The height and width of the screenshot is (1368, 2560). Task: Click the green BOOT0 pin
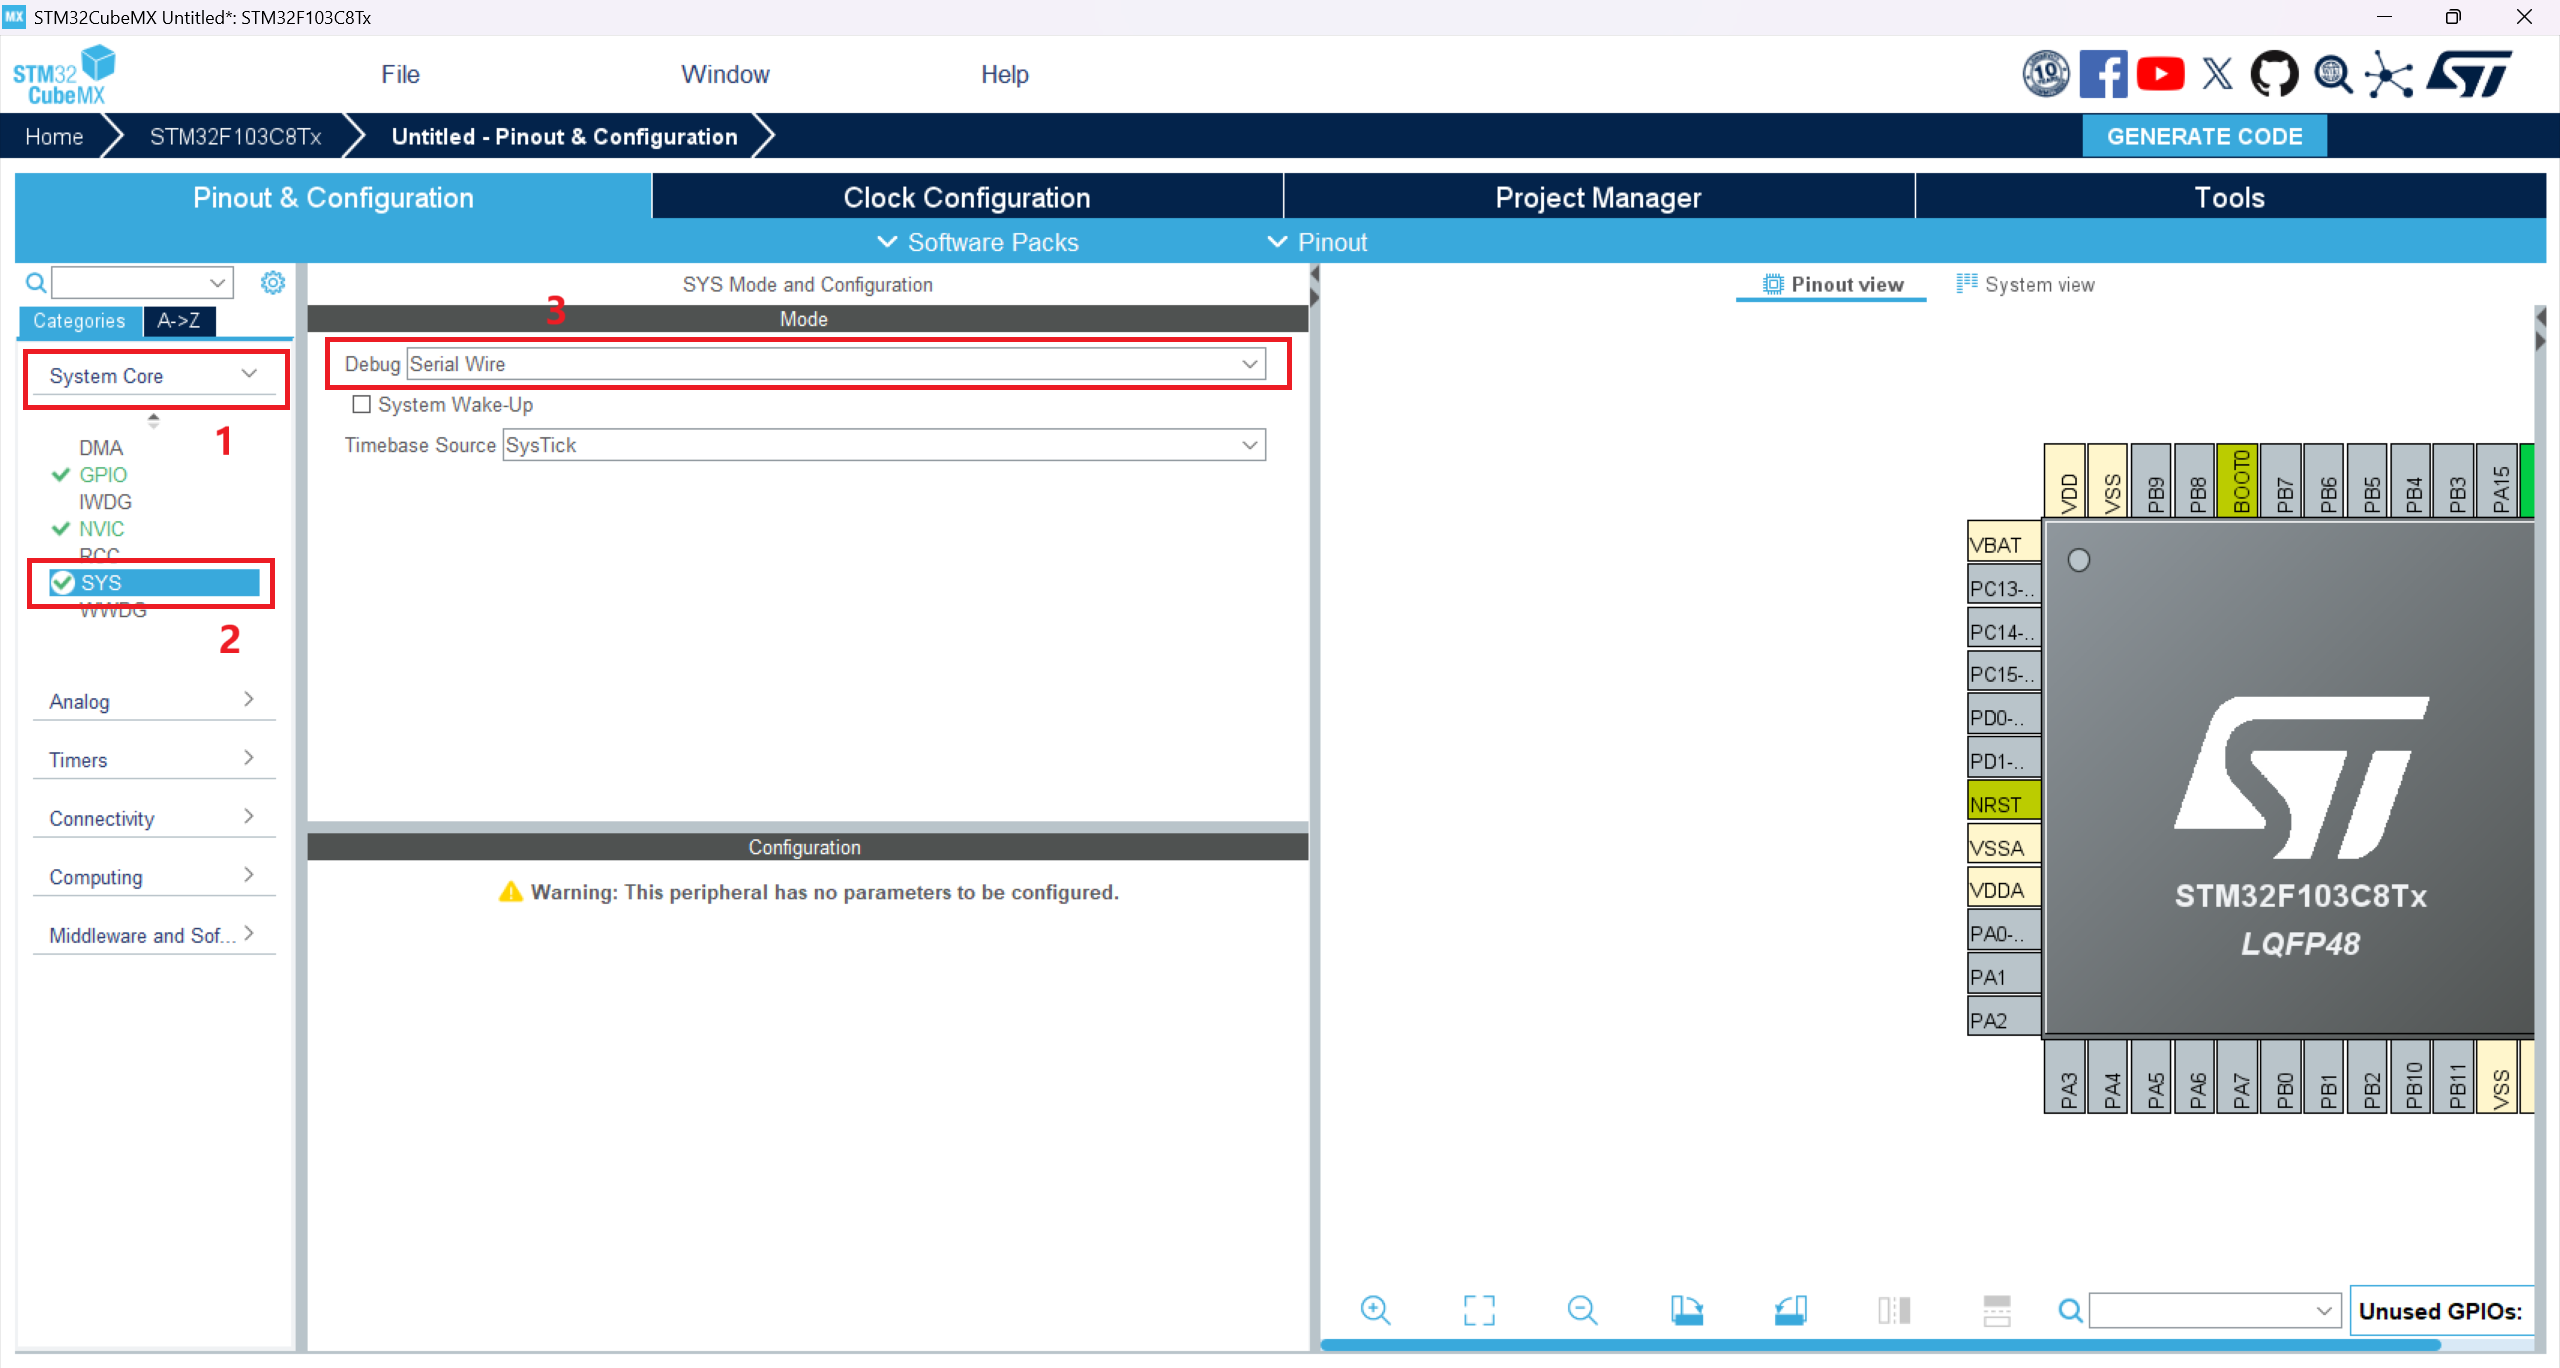[2240, 481]
